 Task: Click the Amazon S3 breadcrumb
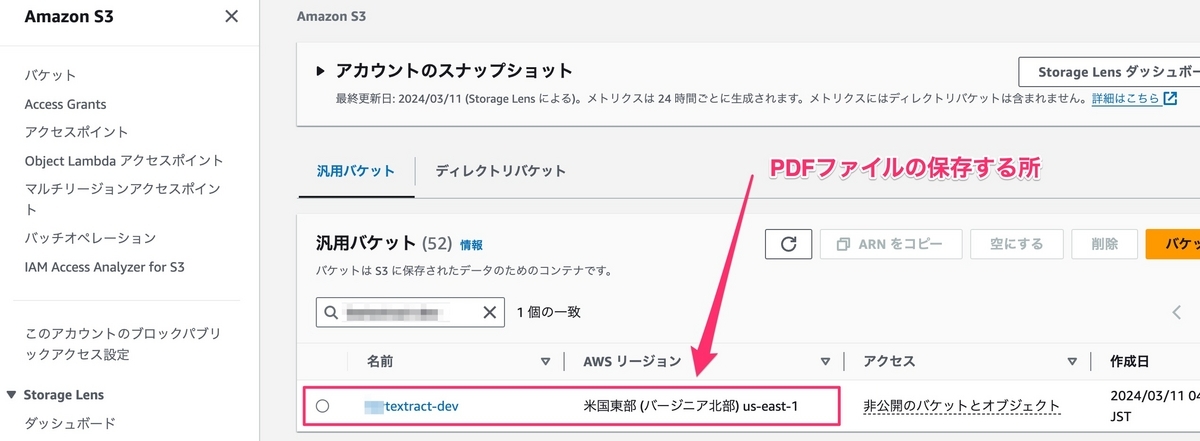[331, 17]
